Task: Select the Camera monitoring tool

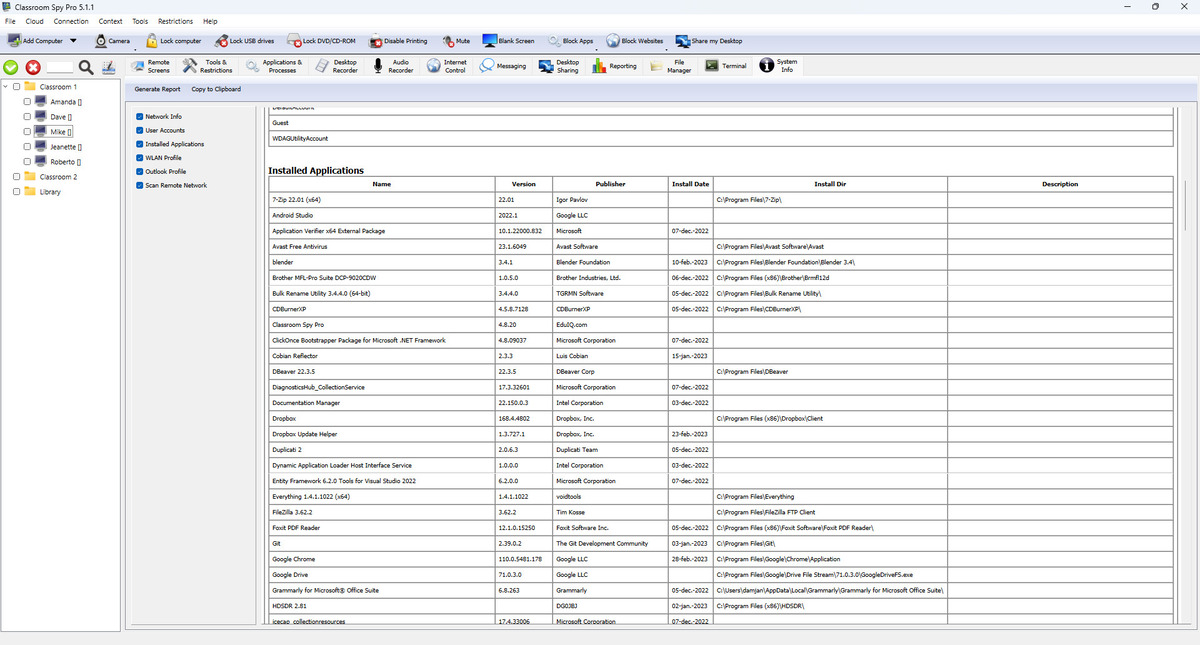Action: [113, 41]
